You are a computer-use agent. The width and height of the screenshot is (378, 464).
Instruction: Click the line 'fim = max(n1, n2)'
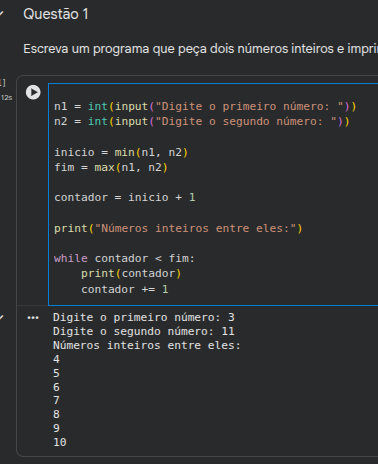(111, 167)
